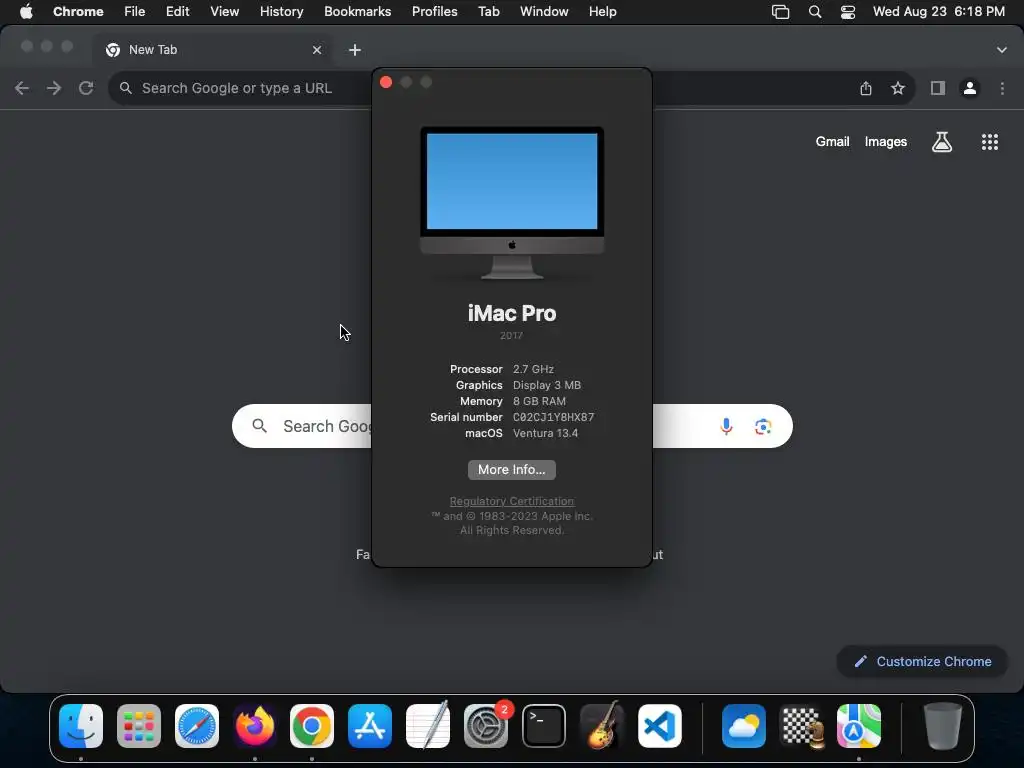Open the Window menu
1024x768 pixels.
pyautogui.click(x=544, y=12)
